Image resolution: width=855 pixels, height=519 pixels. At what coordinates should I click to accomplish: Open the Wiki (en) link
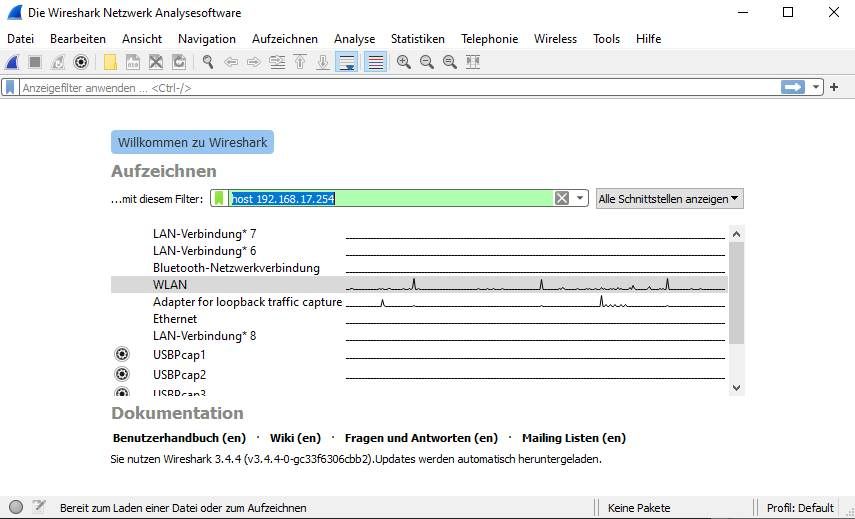pos(295,438)
